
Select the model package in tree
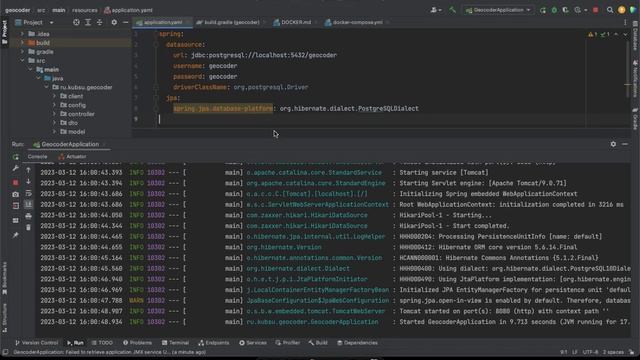point(76,131)
